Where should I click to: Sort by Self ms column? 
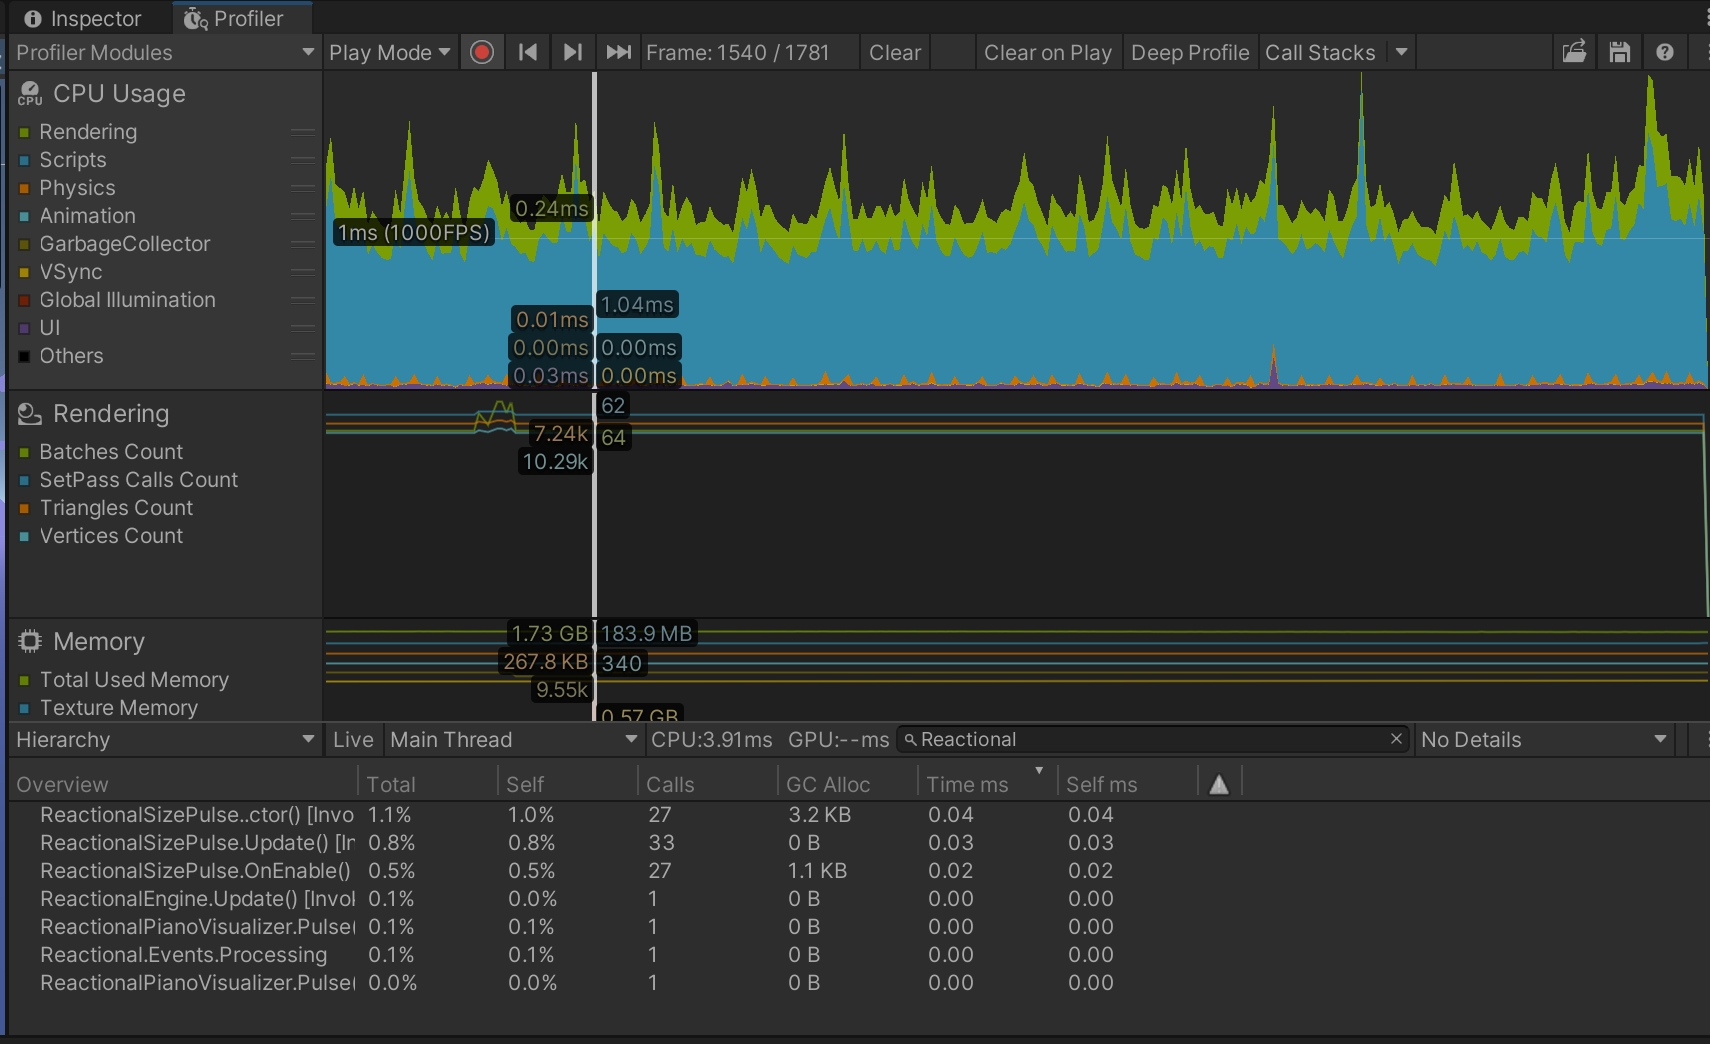(x=1127, y=785)
